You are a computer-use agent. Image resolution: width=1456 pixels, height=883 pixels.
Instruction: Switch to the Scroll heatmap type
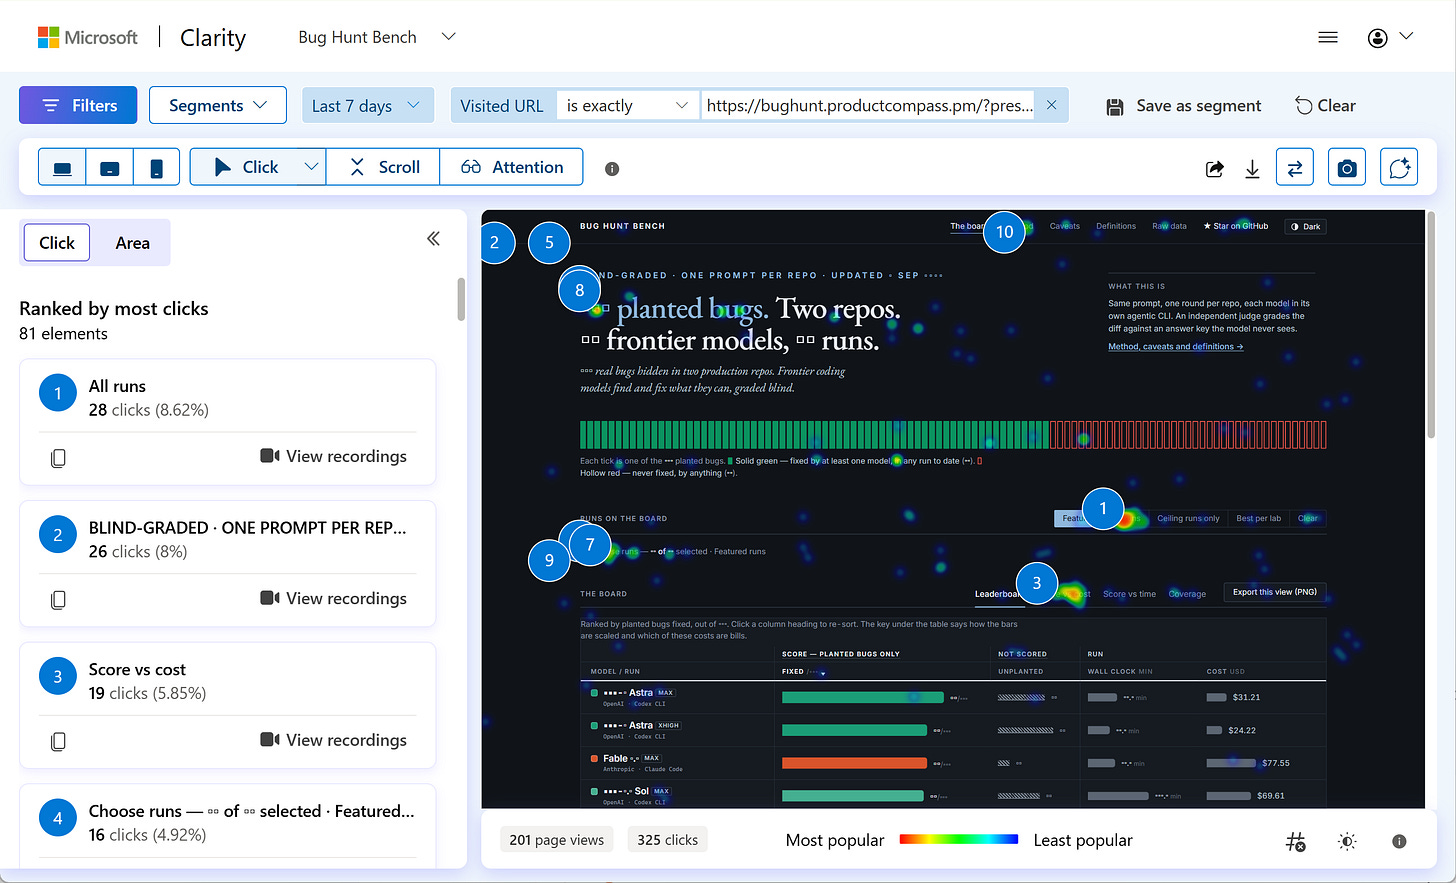tap(384, 168)
